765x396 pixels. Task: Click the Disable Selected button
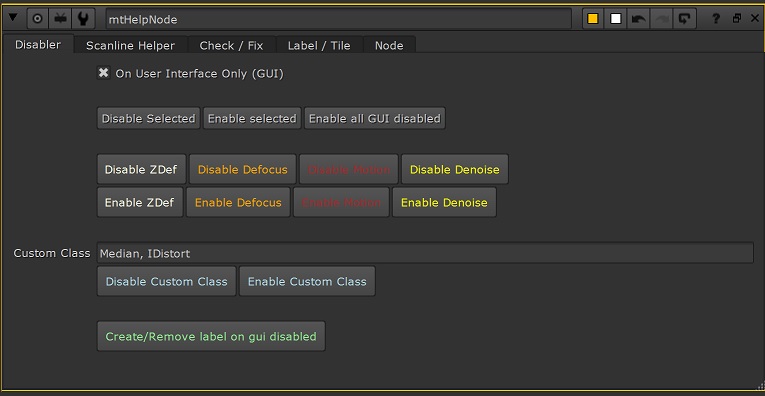(148, 119)
